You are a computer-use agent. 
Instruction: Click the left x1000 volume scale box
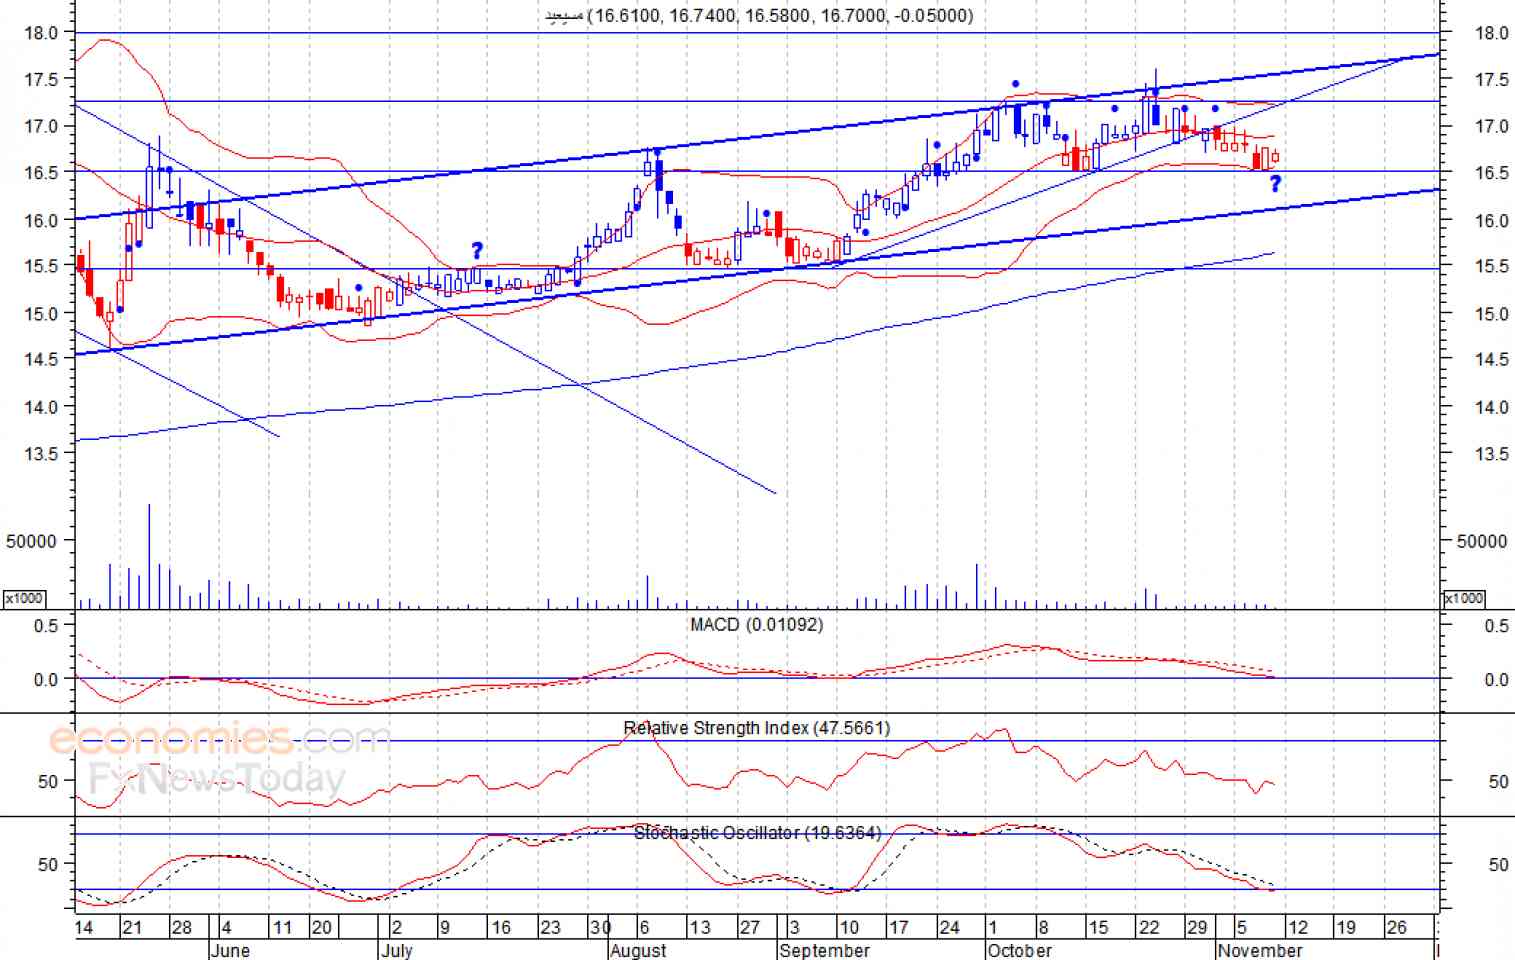coord(24,598)
